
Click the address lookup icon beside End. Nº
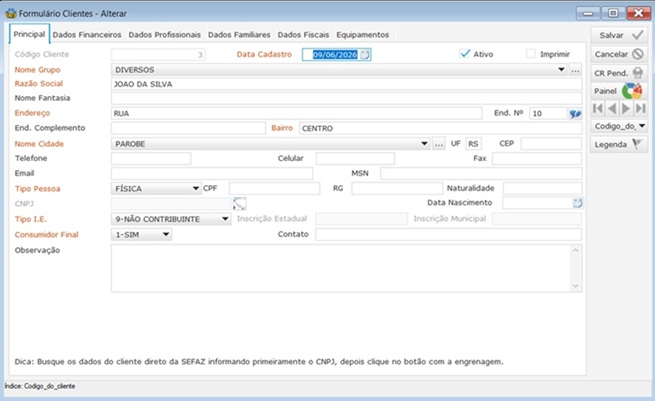coord(575,113)
